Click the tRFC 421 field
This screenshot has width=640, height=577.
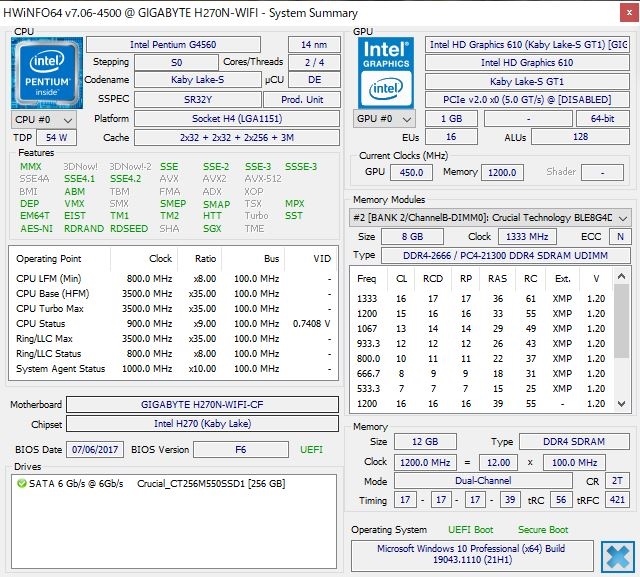[617, 500]
